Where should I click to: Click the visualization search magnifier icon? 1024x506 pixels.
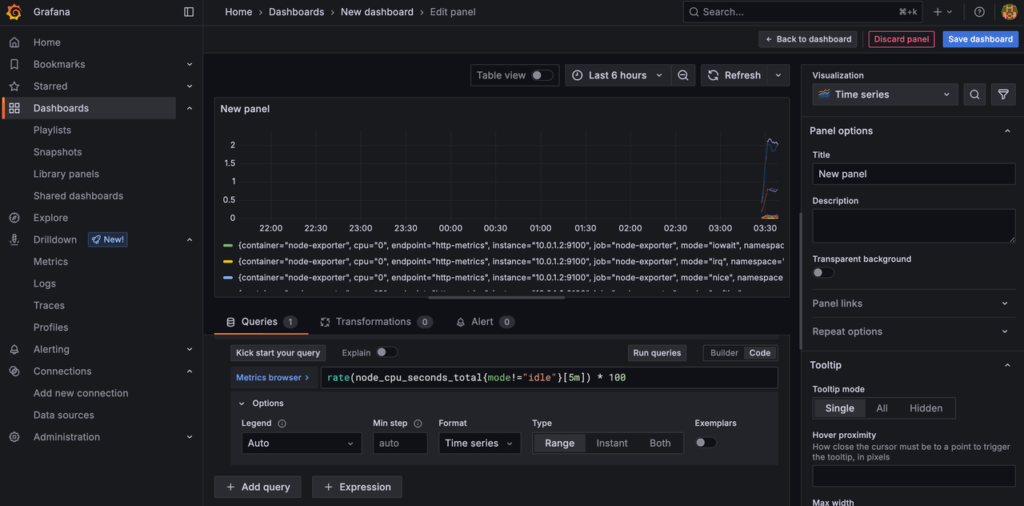point(974,95)
